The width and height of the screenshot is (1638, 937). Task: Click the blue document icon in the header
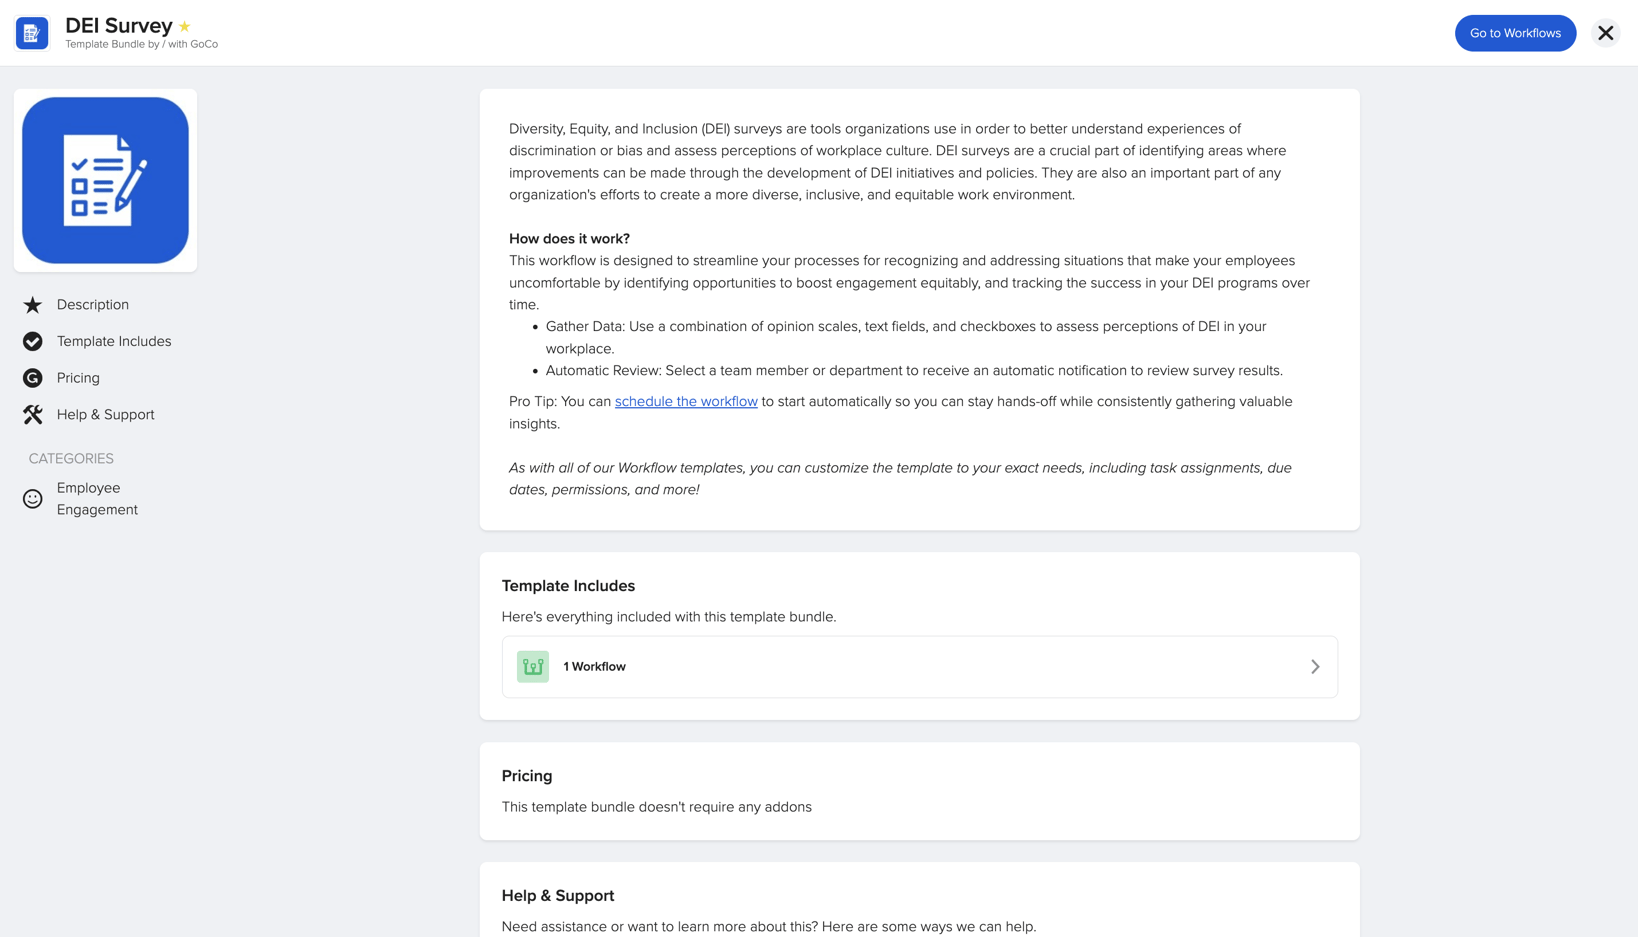pos(31,32)
